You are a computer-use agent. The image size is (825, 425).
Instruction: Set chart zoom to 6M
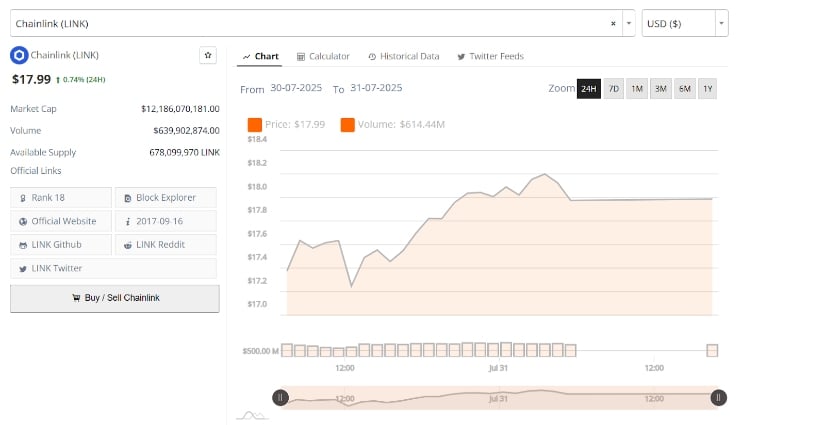tap(685, 89)
